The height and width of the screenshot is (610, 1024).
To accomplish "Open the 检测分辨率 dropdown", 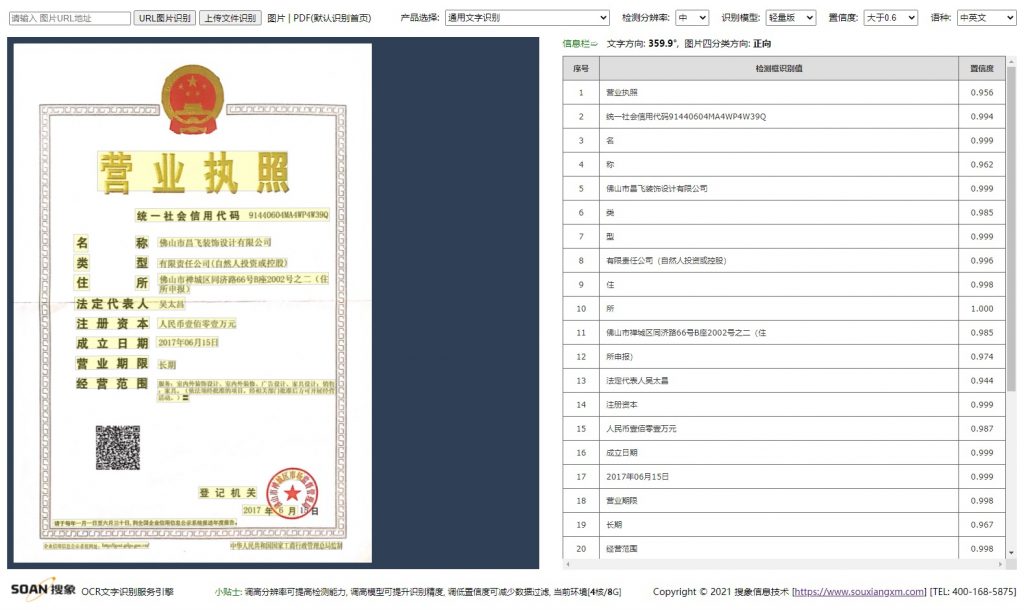I will click(x=692, y=18).
